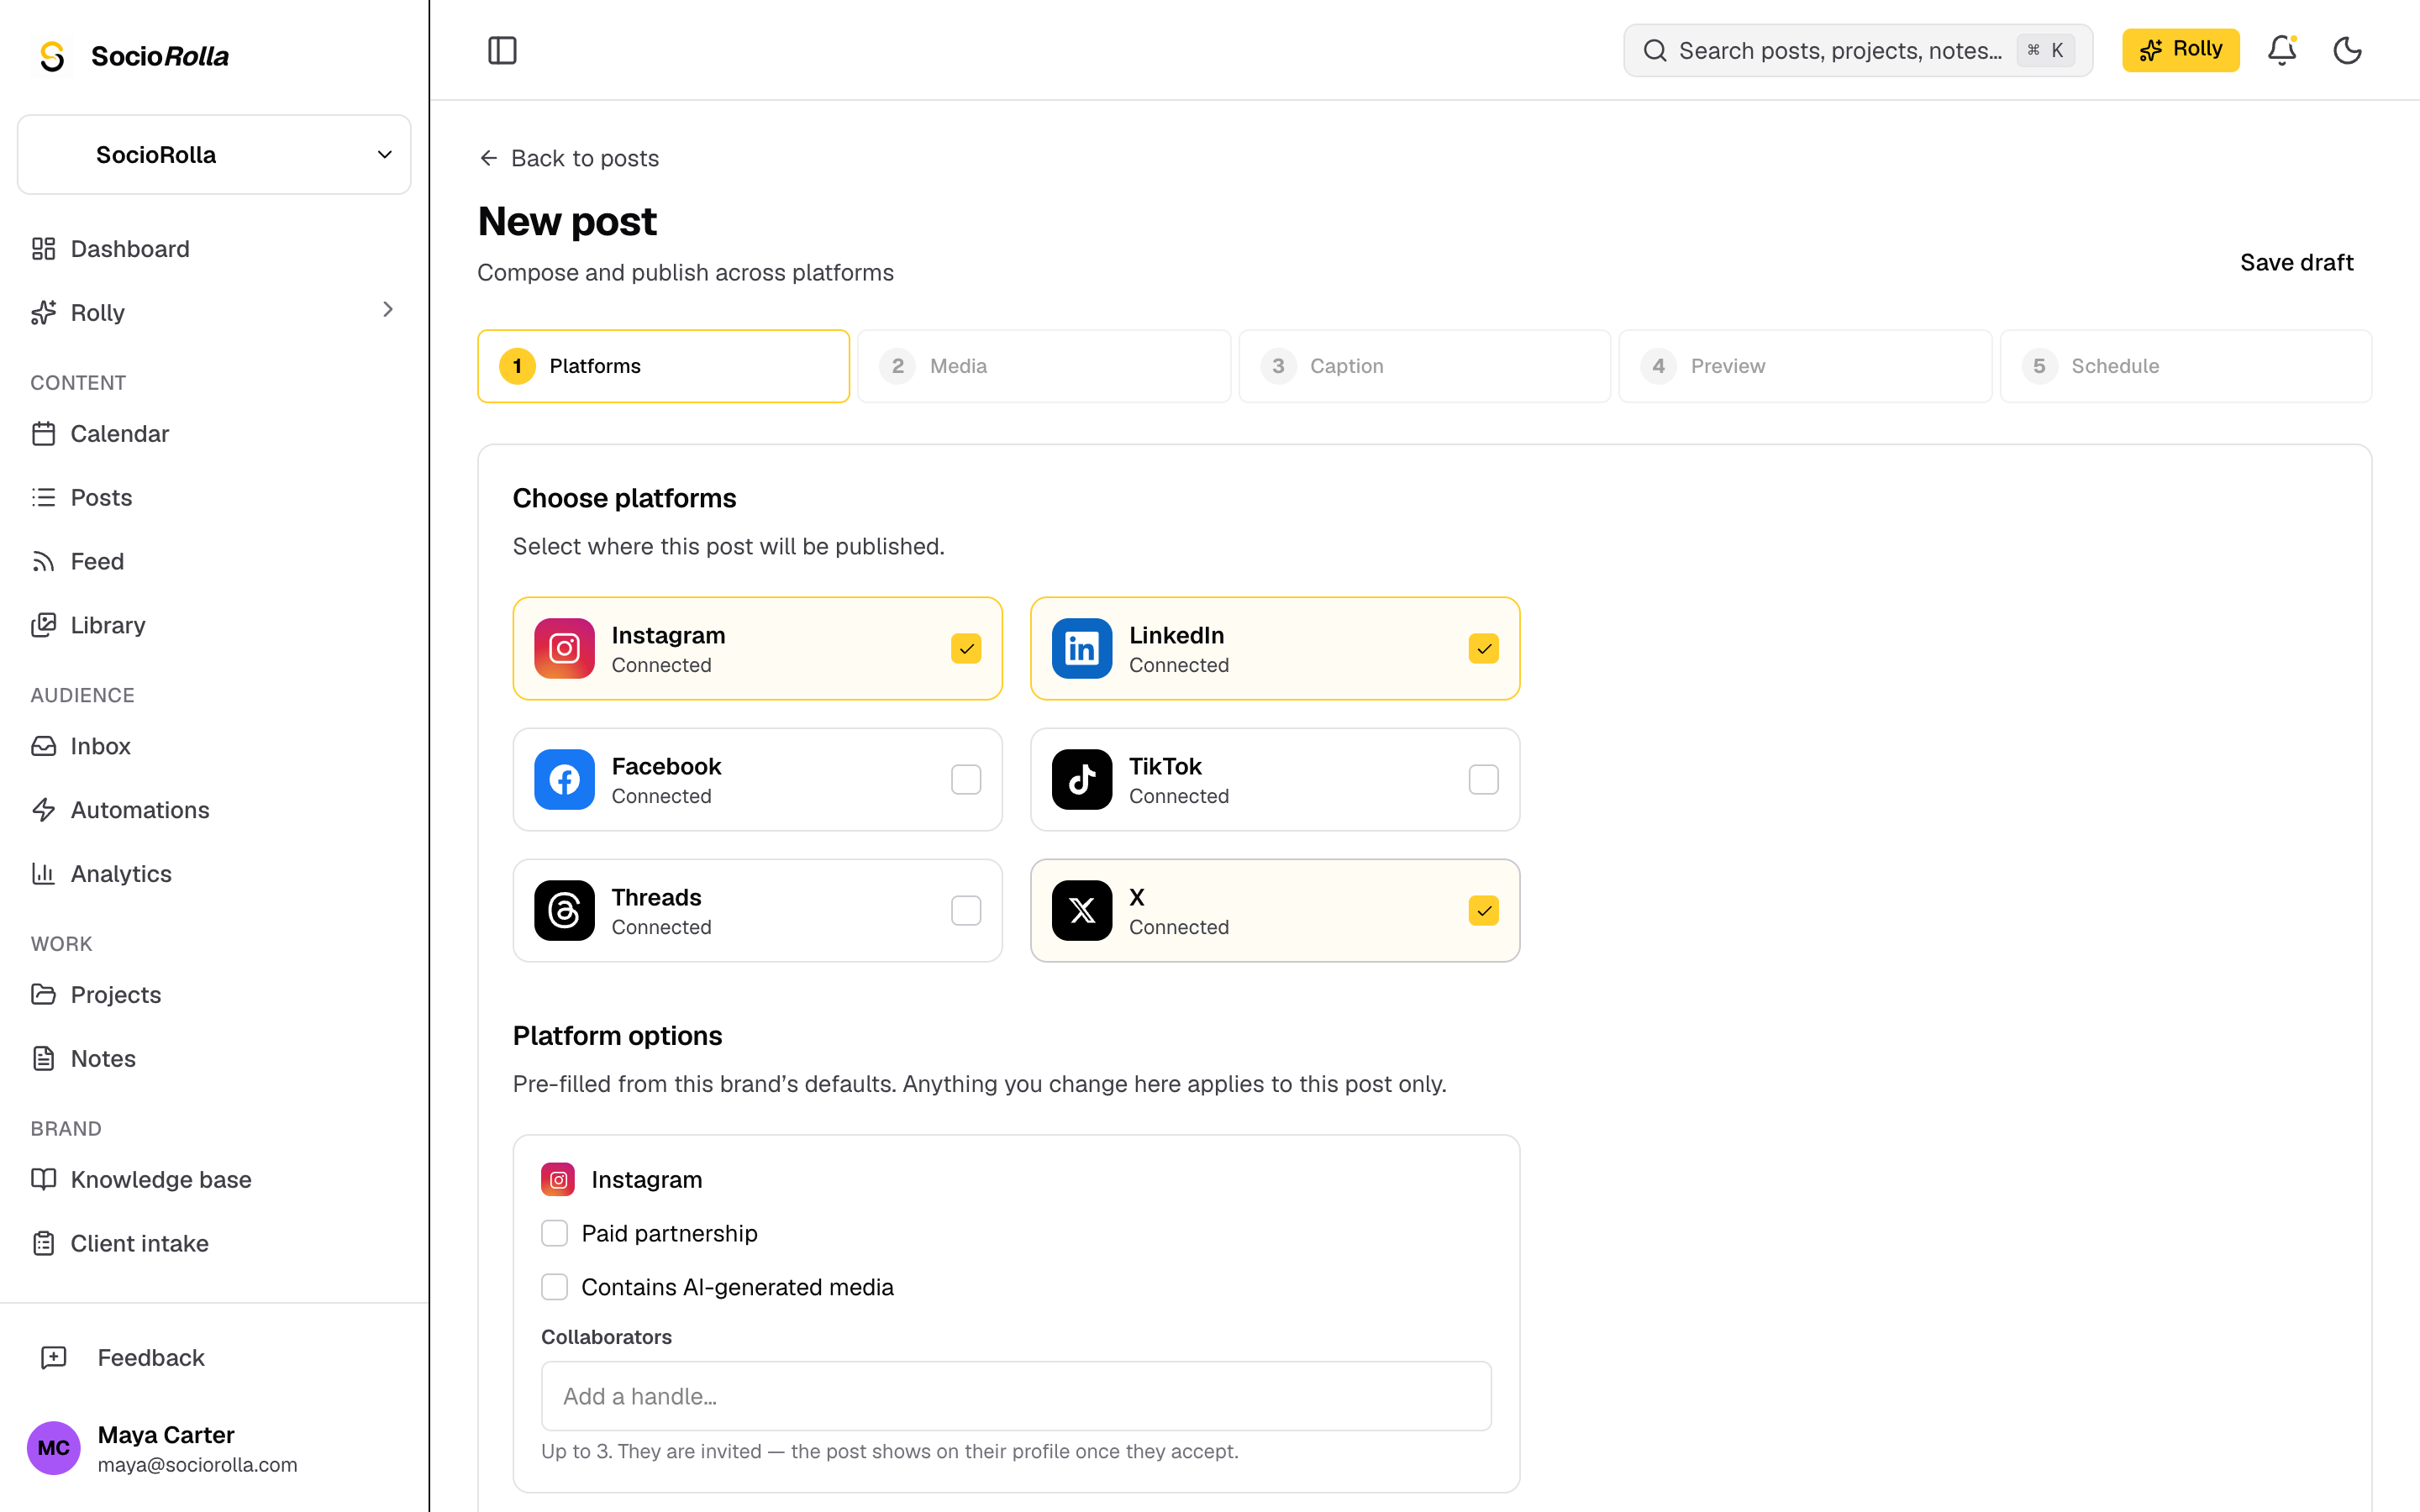Screen dimensions: 2420x1512
Task: Check the Threads platform checkbox
Action: pyautogui.click(x=965, y=911)
